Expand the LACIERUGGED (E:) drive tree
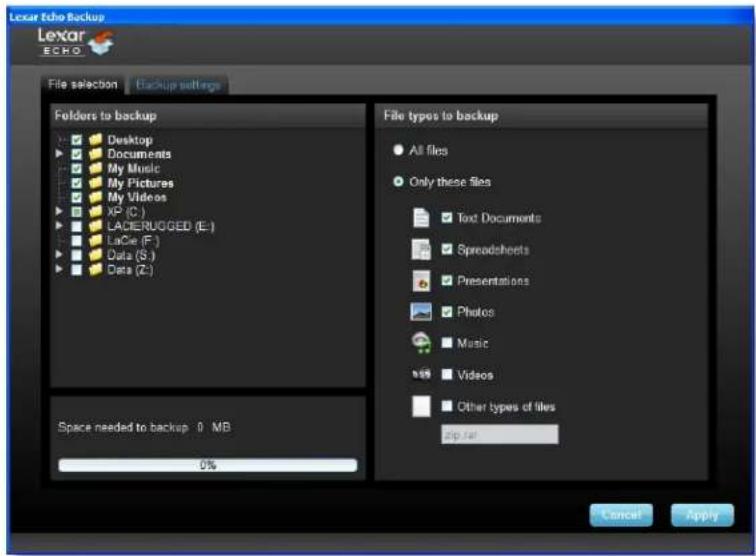 [59, 225]
